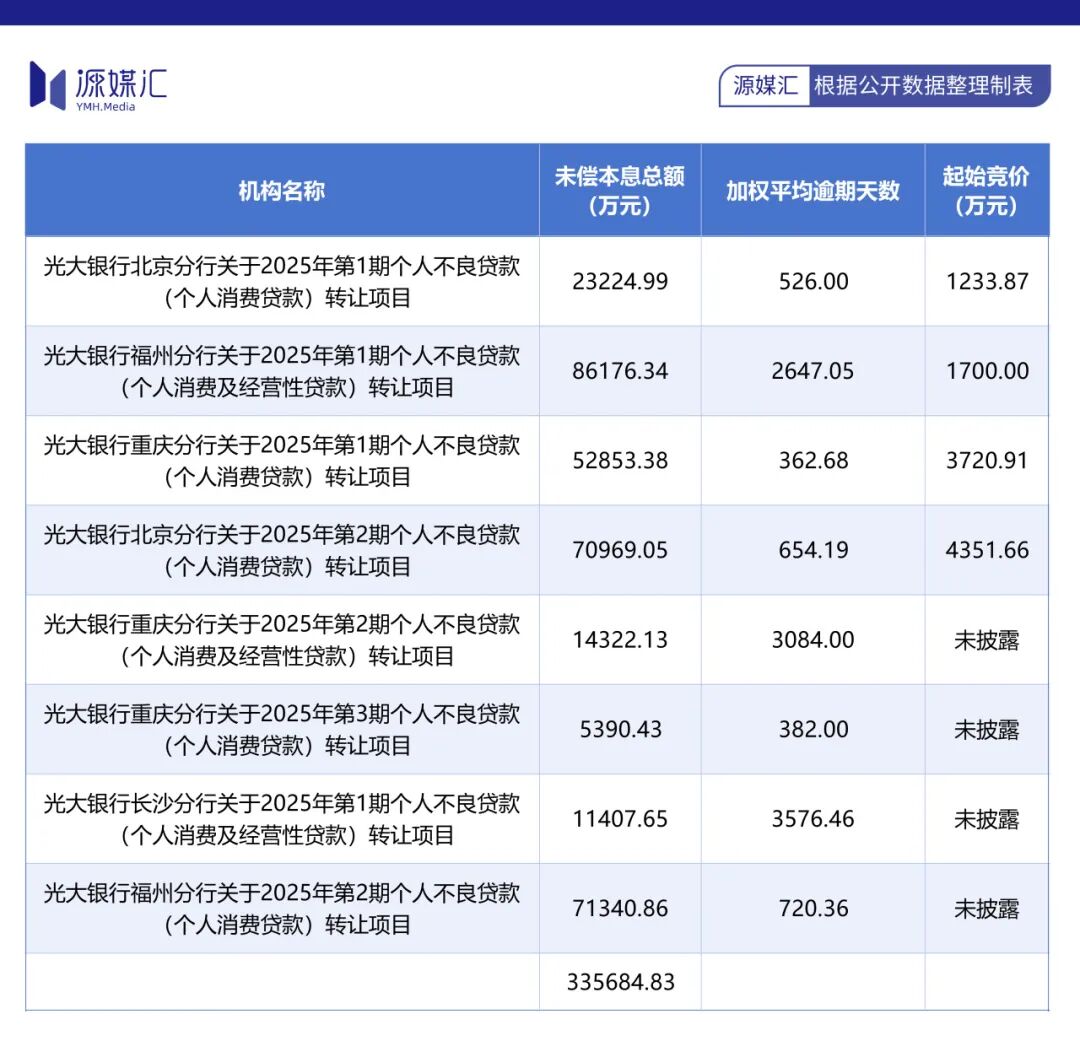Select 光大银行重庆分行第1期 project row
The height and width of the screenshot is (1041, 1080).
pos(282,460)
